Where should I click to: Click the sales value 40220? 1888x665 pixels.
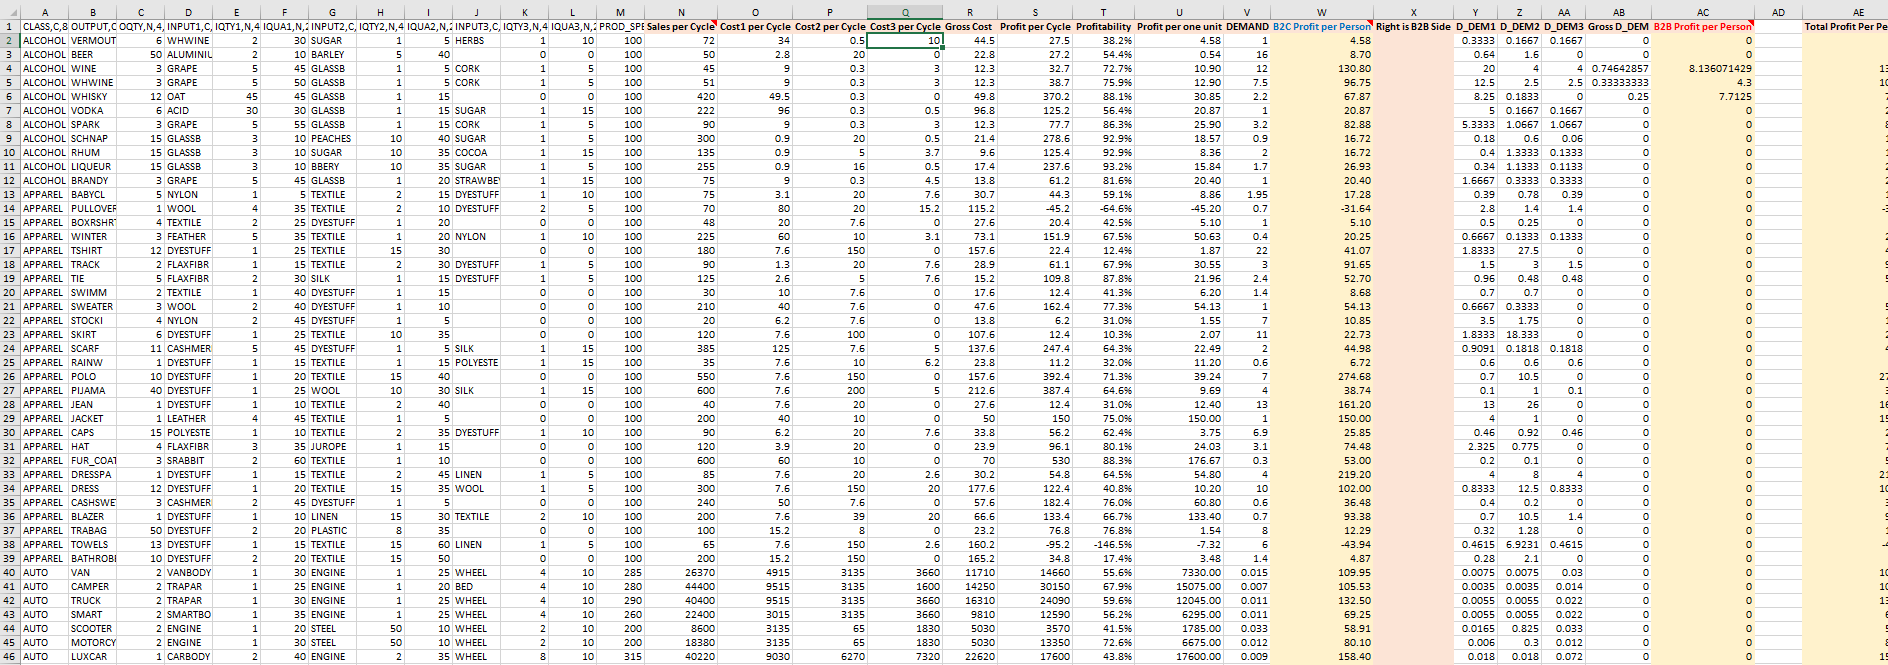click(681, 657)
